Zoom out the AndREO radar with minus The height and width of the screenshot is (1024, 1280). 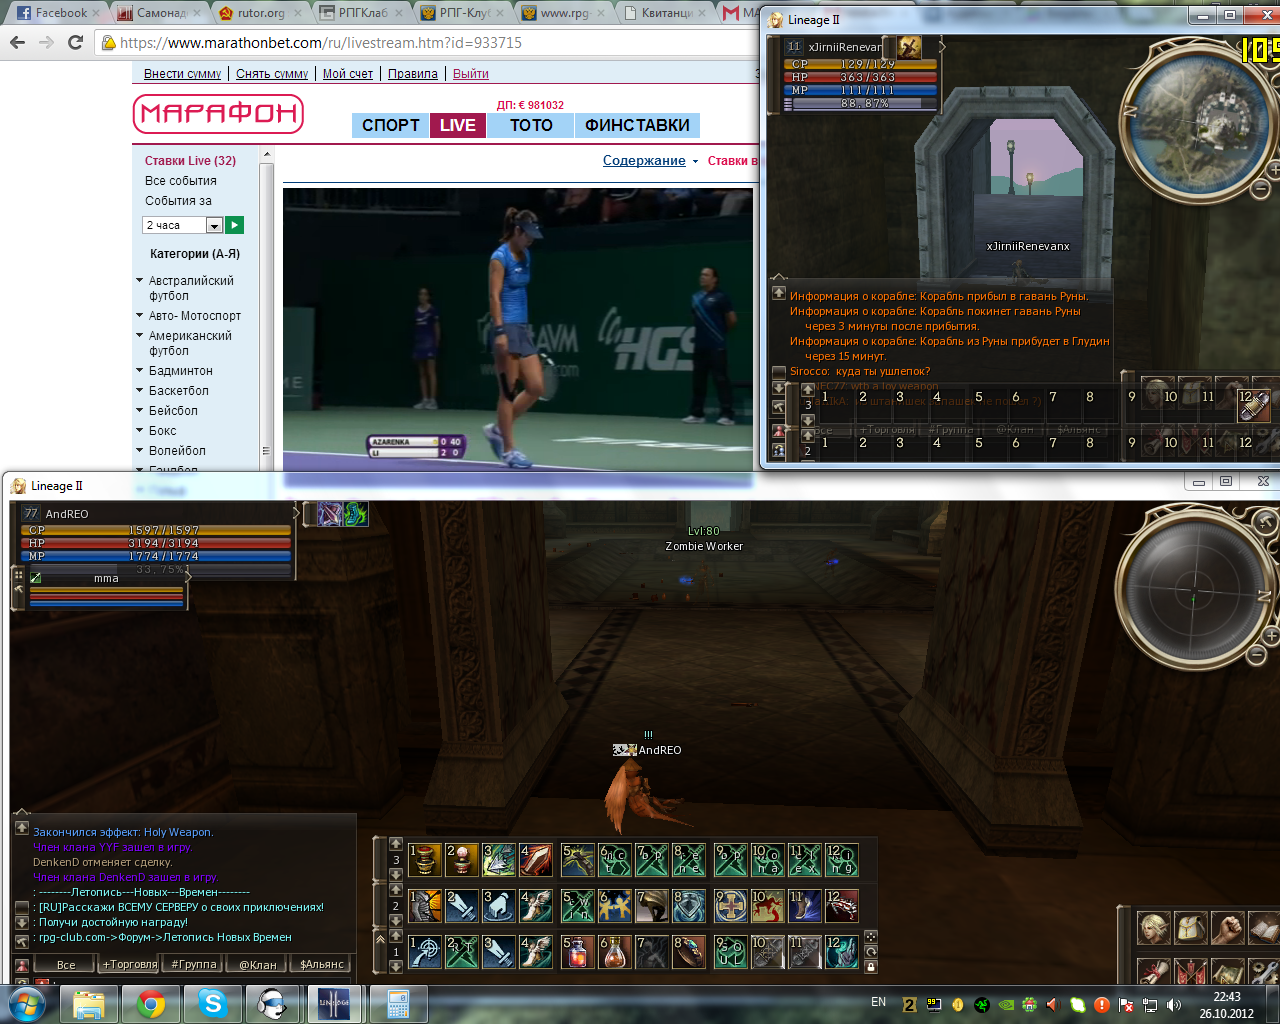(x=1258, y=655)
